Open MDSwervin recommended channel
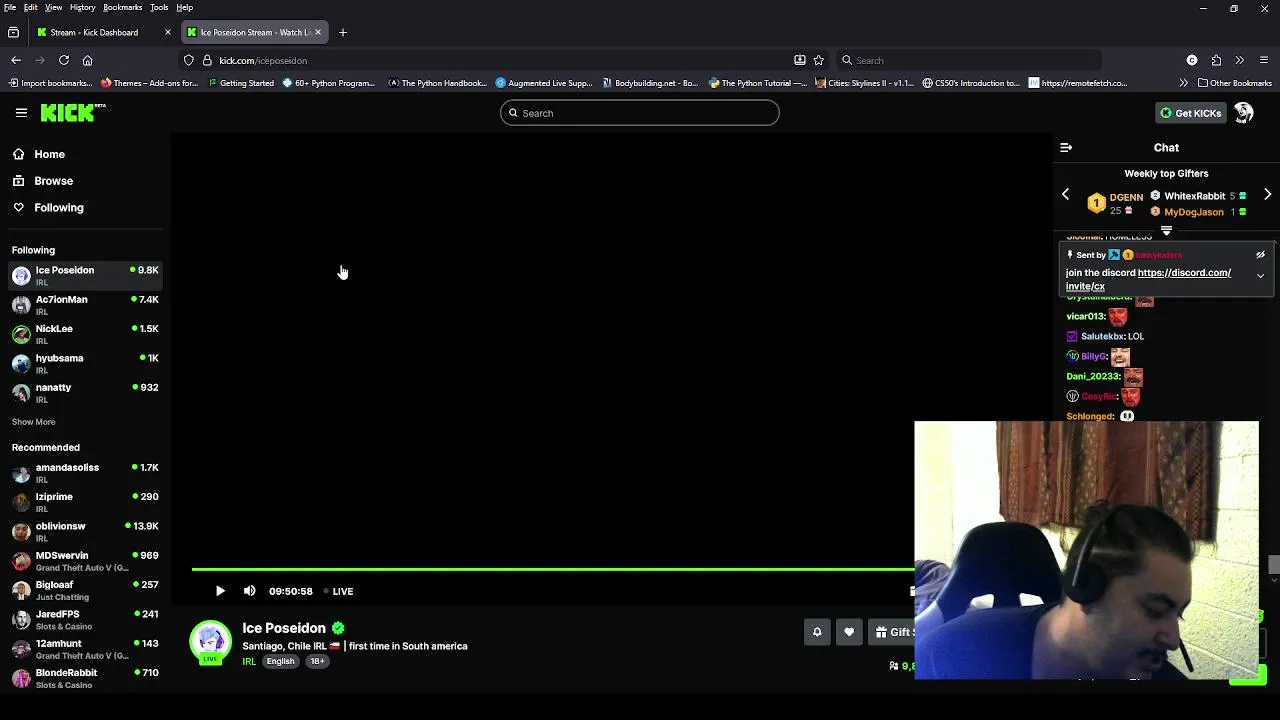This screenshot has width=1280, height=720. tap(85, 561)
